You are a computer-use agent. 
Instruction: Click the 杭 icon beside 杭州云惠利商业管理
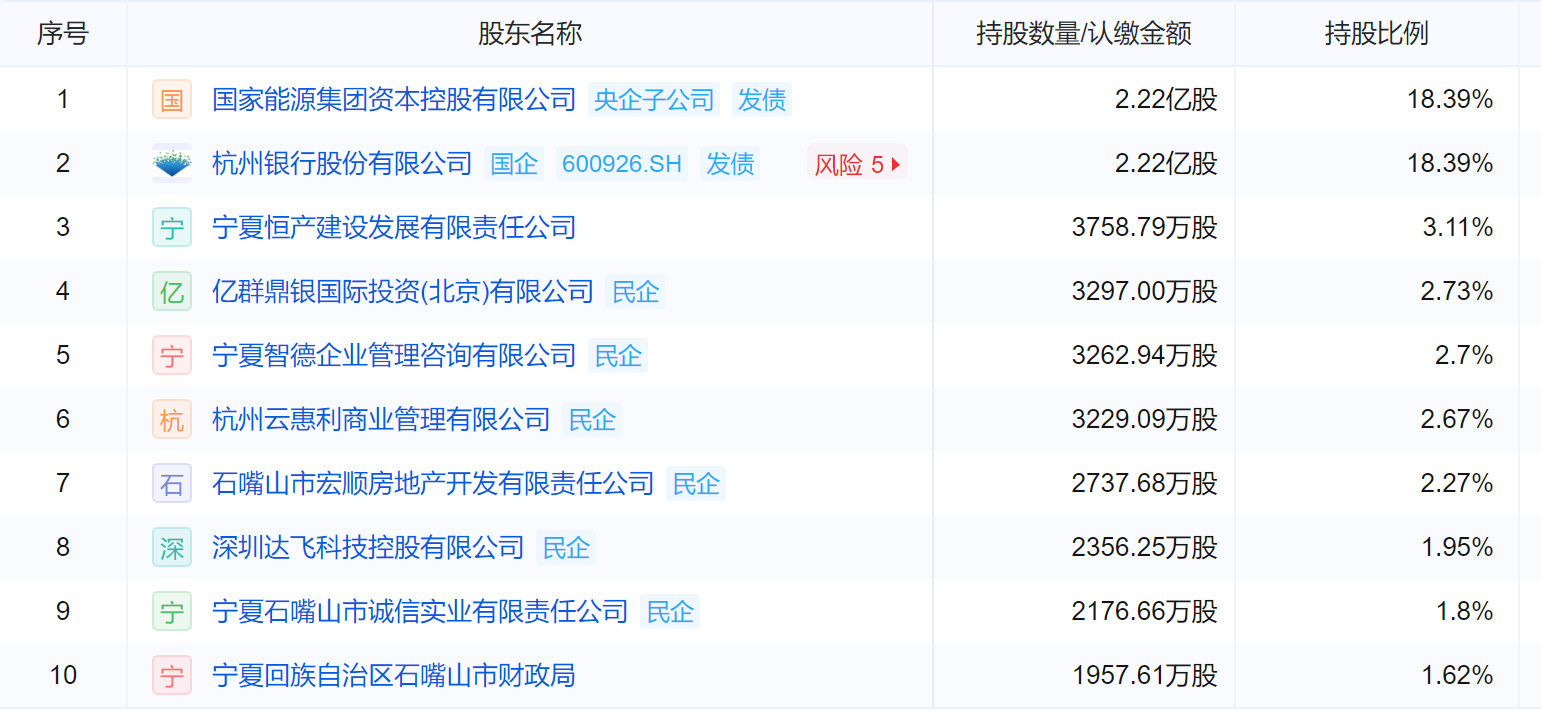[x=172, y=419]
